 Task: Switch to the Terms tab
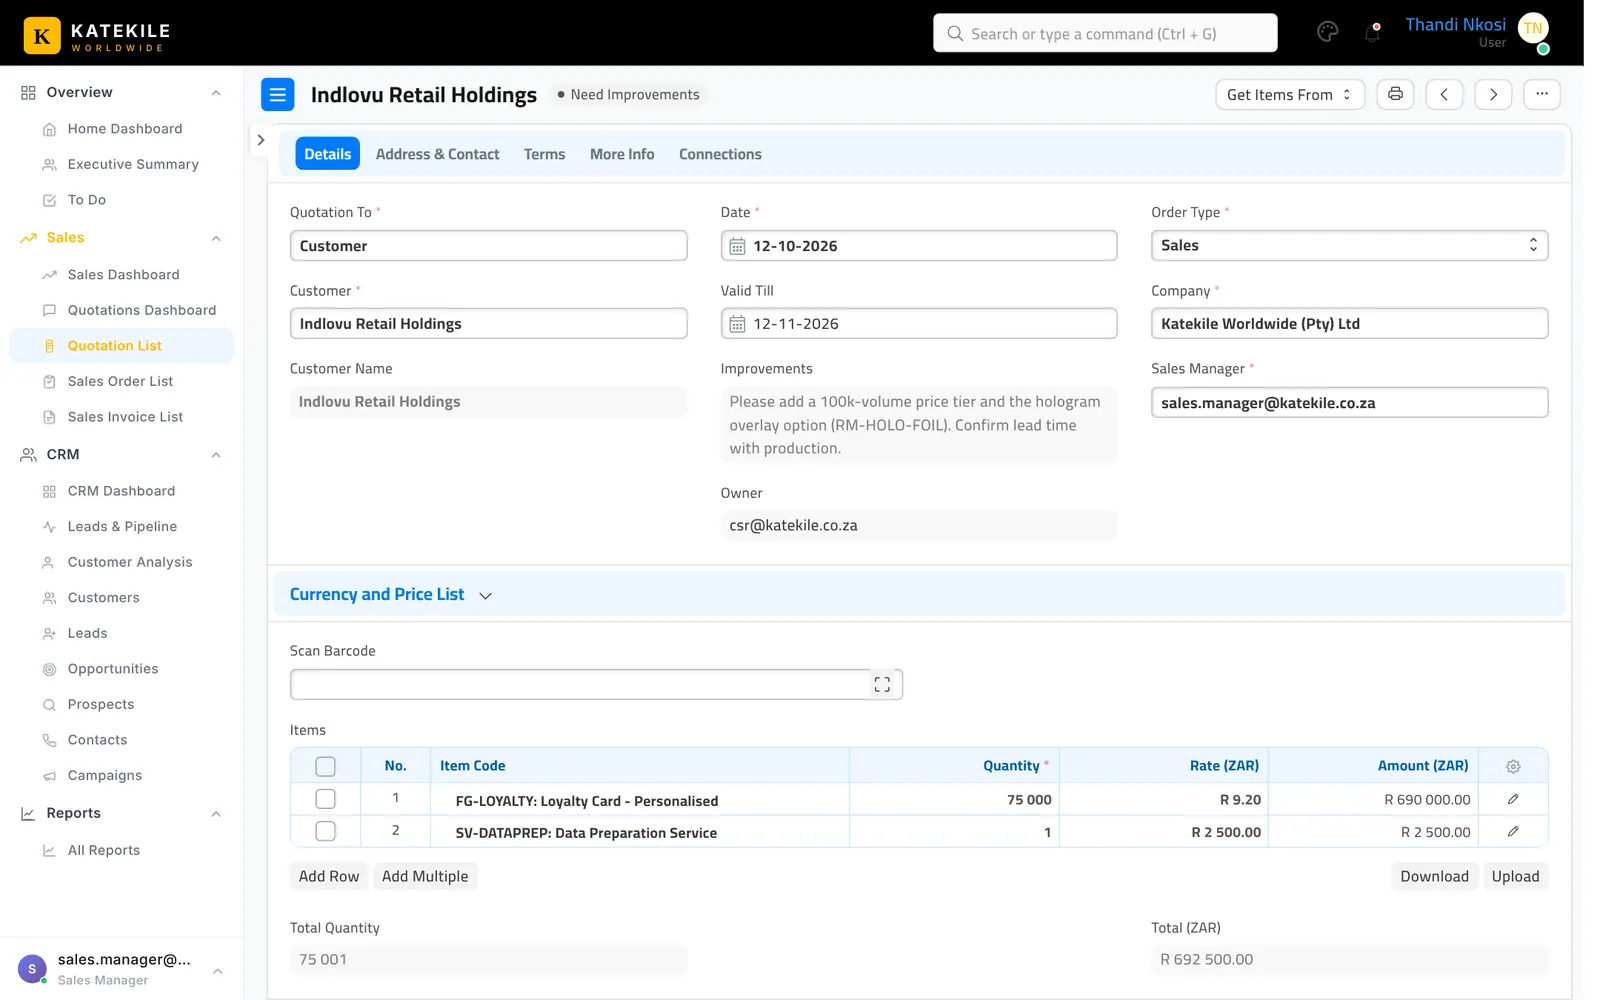pyautogui.click(x=544, y=154)
